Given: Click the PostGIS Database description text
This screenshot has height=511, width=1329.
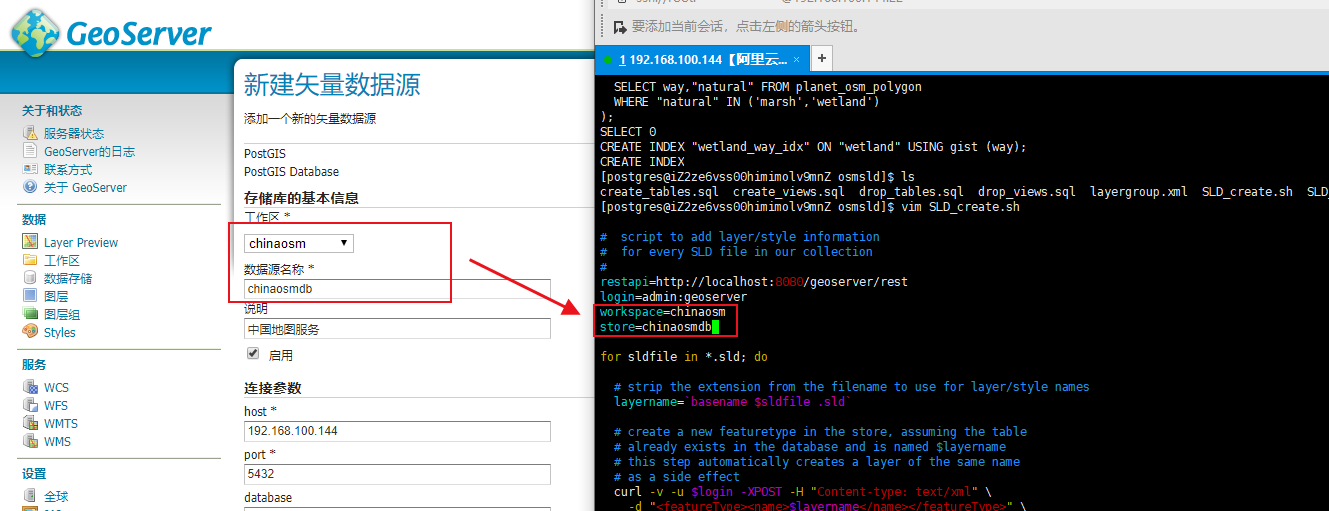Looking at the screenshot, I should (291, 172).
